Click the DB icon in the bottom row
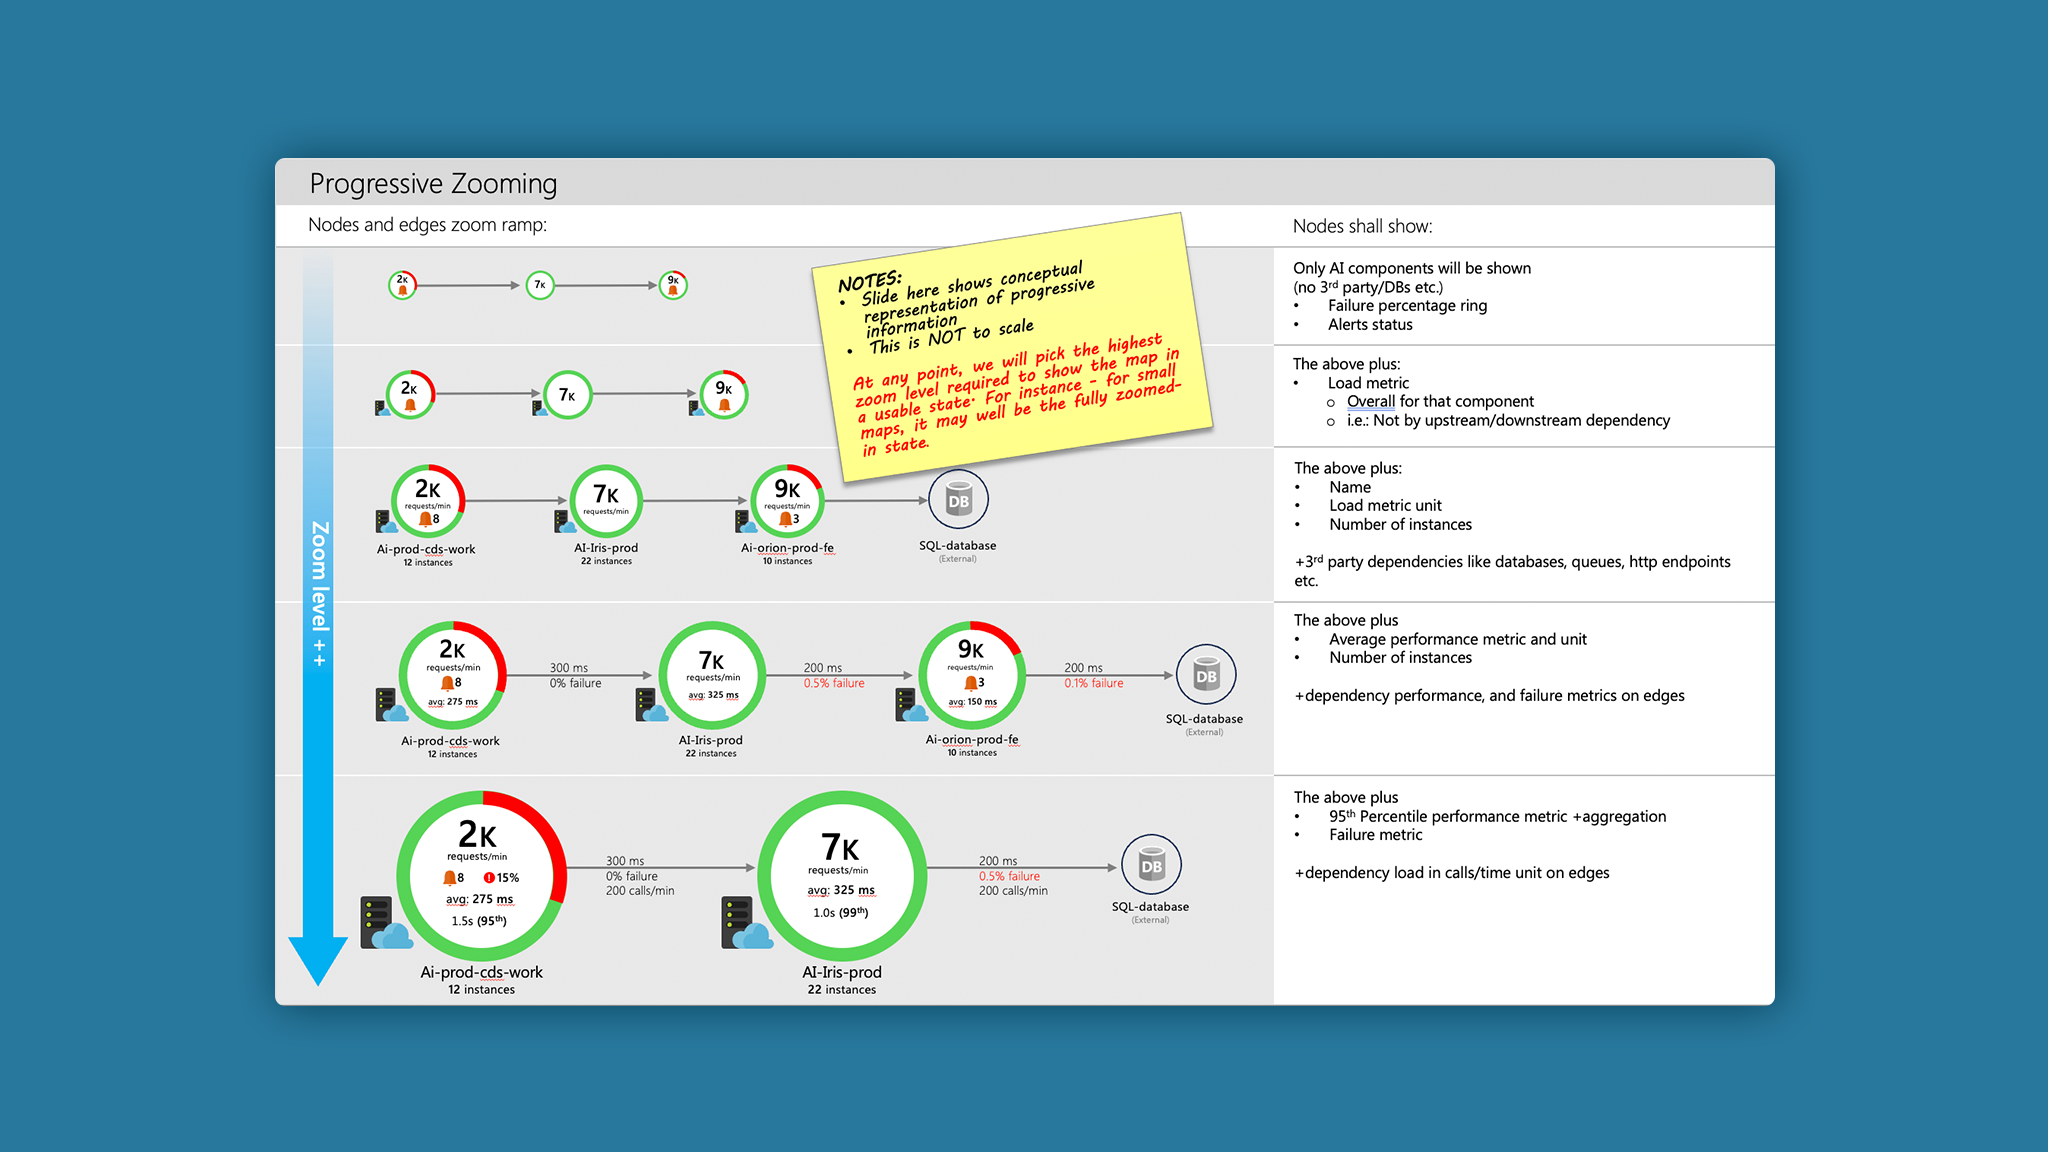The image size is (2048, 1152). (1151, 865)
